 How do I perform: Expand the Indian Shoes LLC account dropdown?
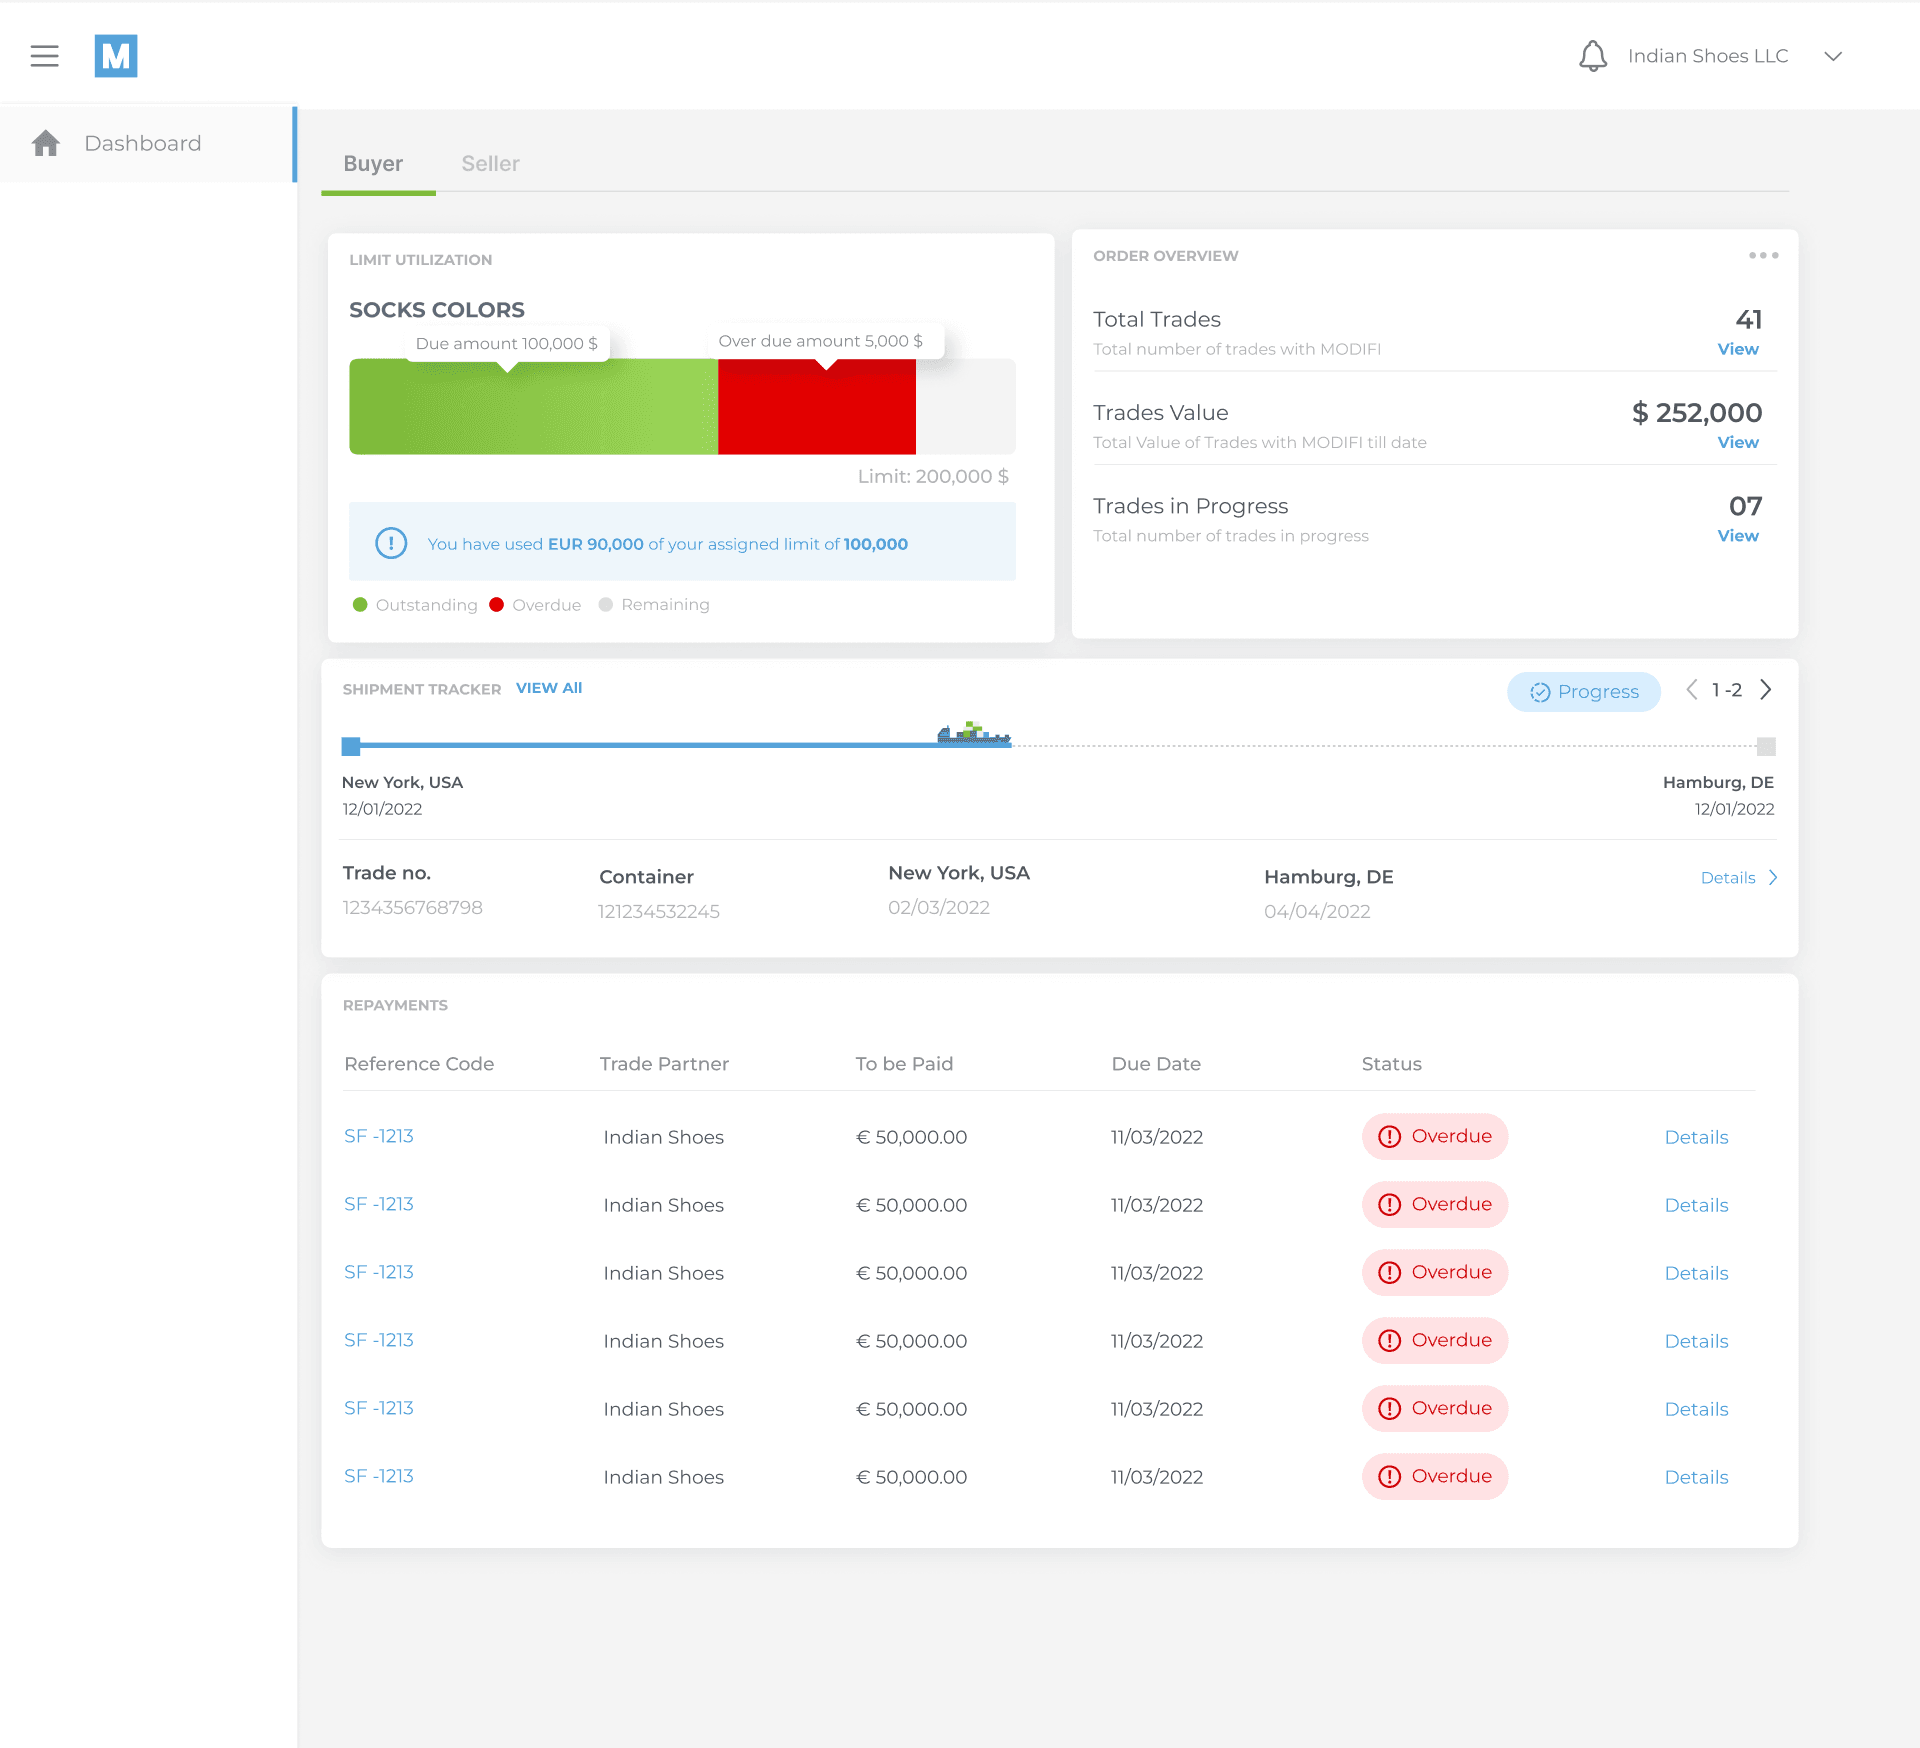[x=1833, y=56]
